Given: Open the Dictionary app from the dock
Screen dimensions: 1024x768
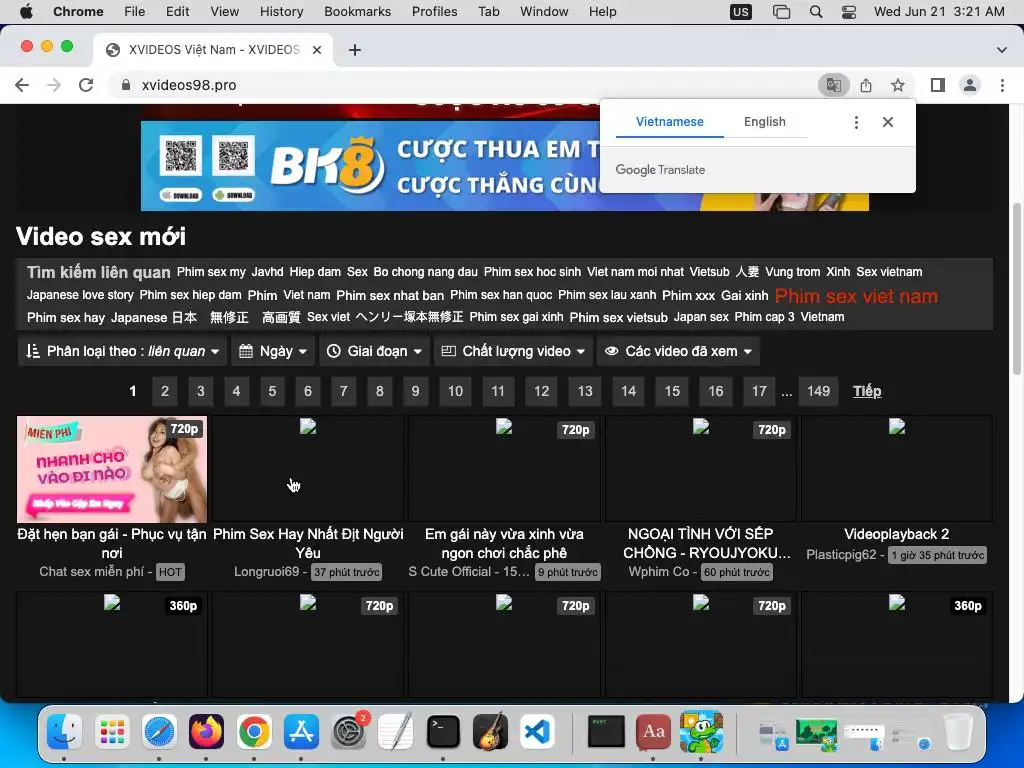Looking at the screenshot, I should coord(654,731).
